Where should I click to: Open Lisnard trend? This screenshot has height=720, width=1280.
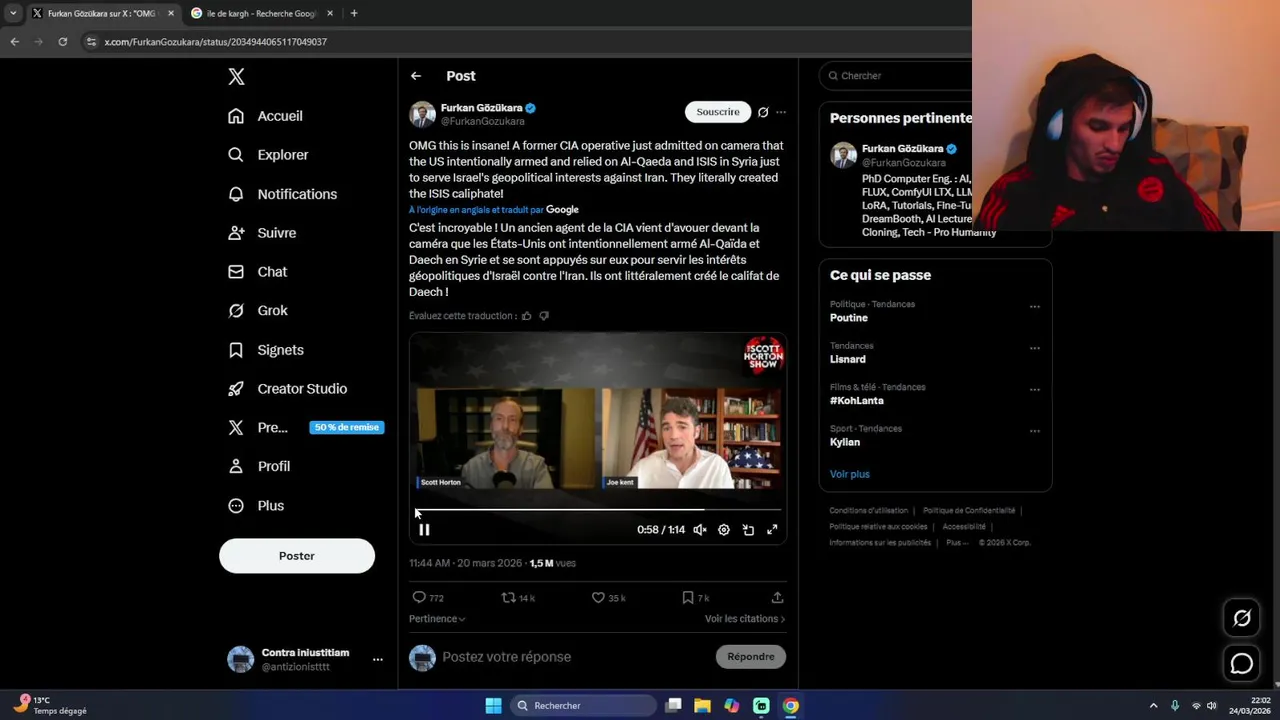pos(848,359)
